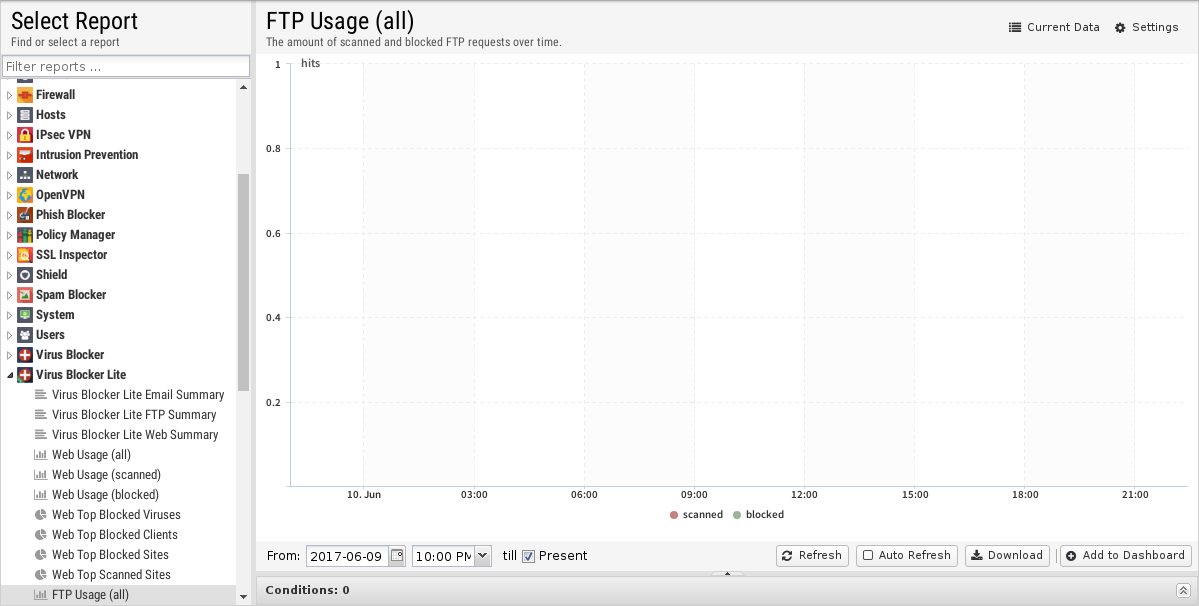Click the Filter reports input field

point(126,66)
